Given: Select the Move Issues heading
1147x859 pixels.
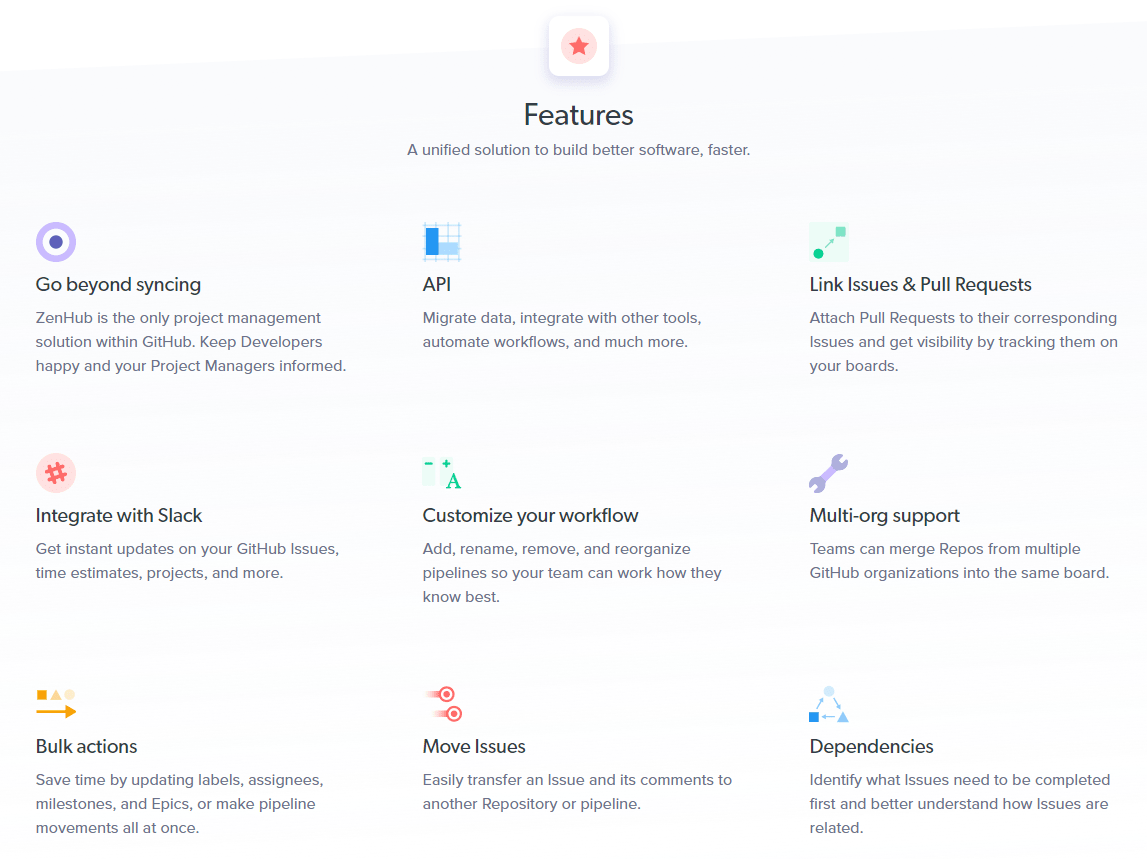Looking at the screenshot, I should point(474,746).
